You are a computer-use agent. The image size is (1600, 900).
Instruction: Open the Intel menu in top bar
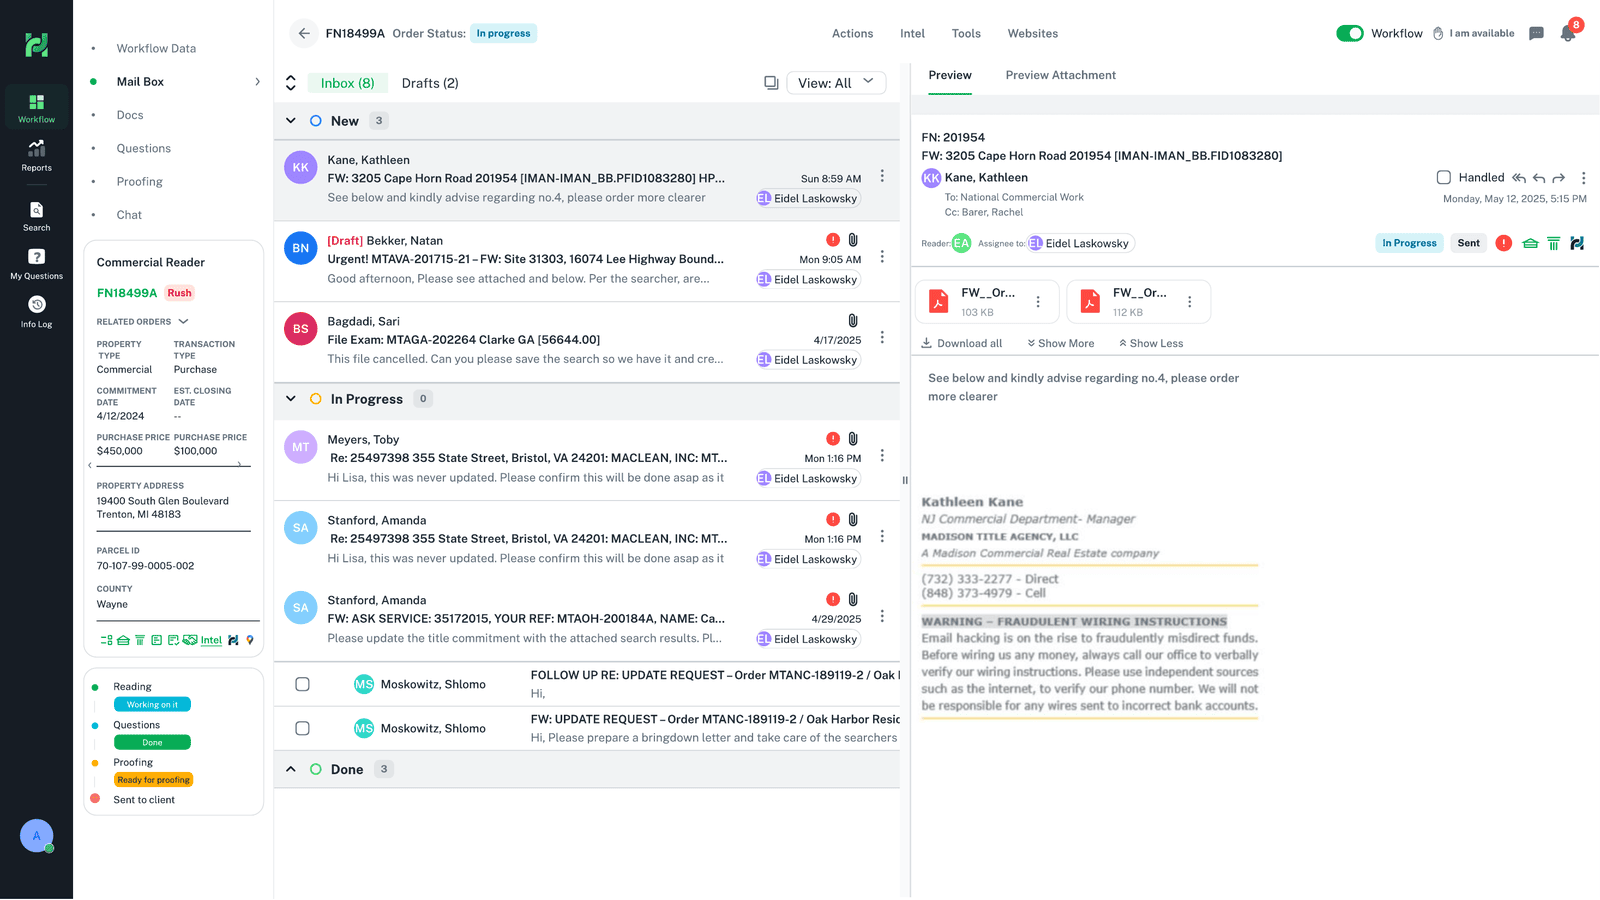tap(912, 33)
